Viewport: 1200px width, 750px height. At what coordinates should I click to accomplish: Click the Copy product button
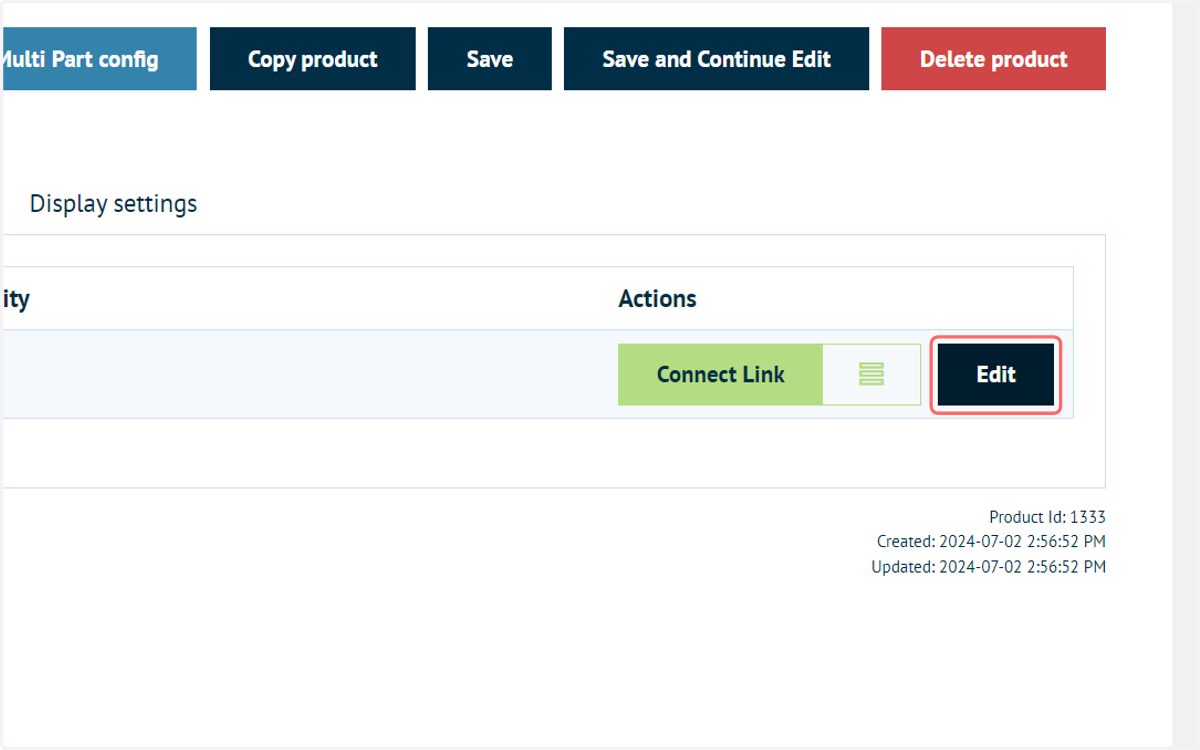click(312, 59)
